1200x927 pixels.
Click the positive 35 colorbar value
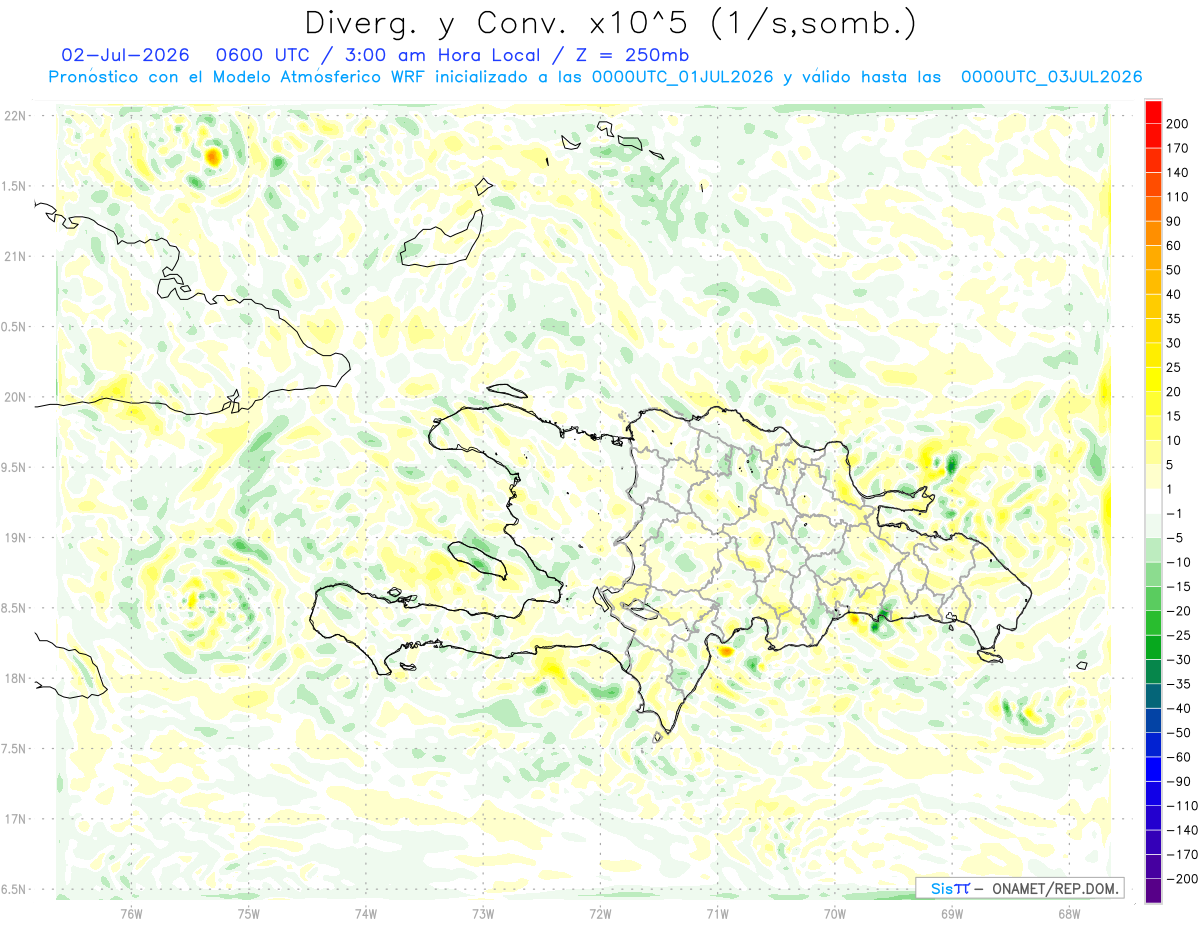coord(1175,318)
